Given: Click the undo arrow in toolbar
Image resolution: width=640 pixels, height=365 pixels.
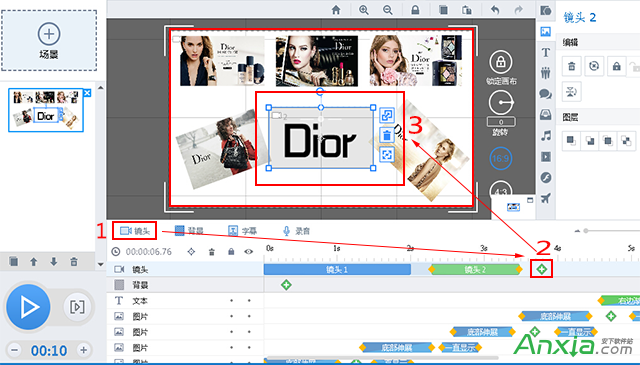Looking at the screenshot, I should point(495,10).
